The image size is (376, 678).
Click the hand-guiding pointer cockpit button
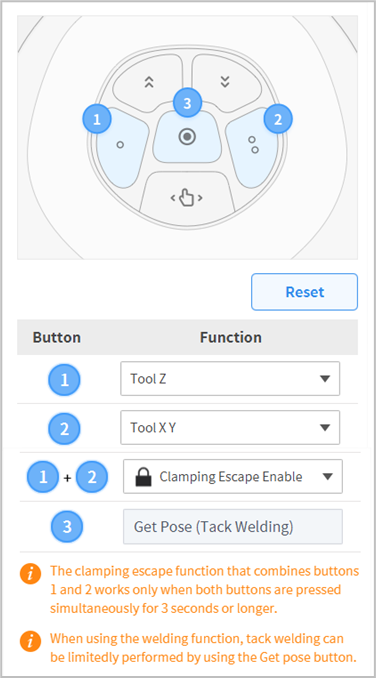187,198
